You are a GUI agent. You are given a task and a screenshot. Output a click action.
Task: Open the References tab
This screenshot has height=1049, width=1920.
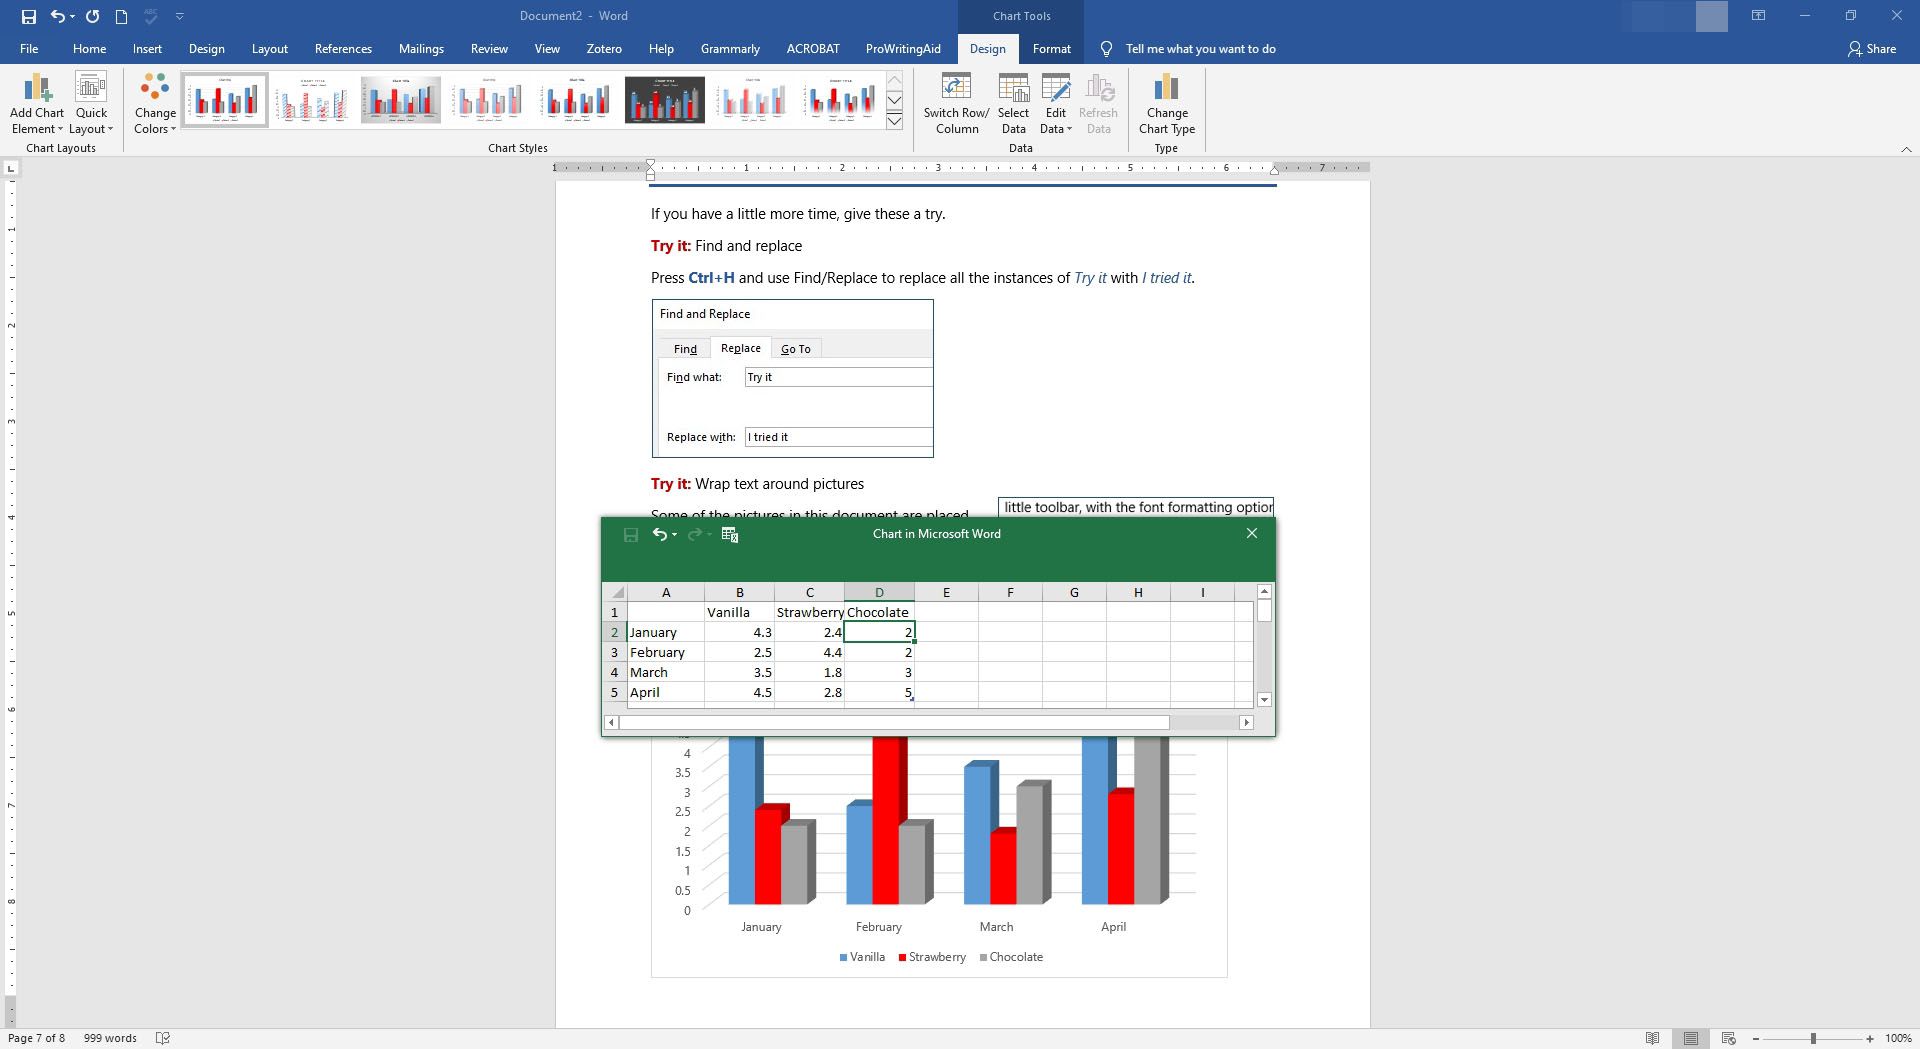tap(343, 48)
